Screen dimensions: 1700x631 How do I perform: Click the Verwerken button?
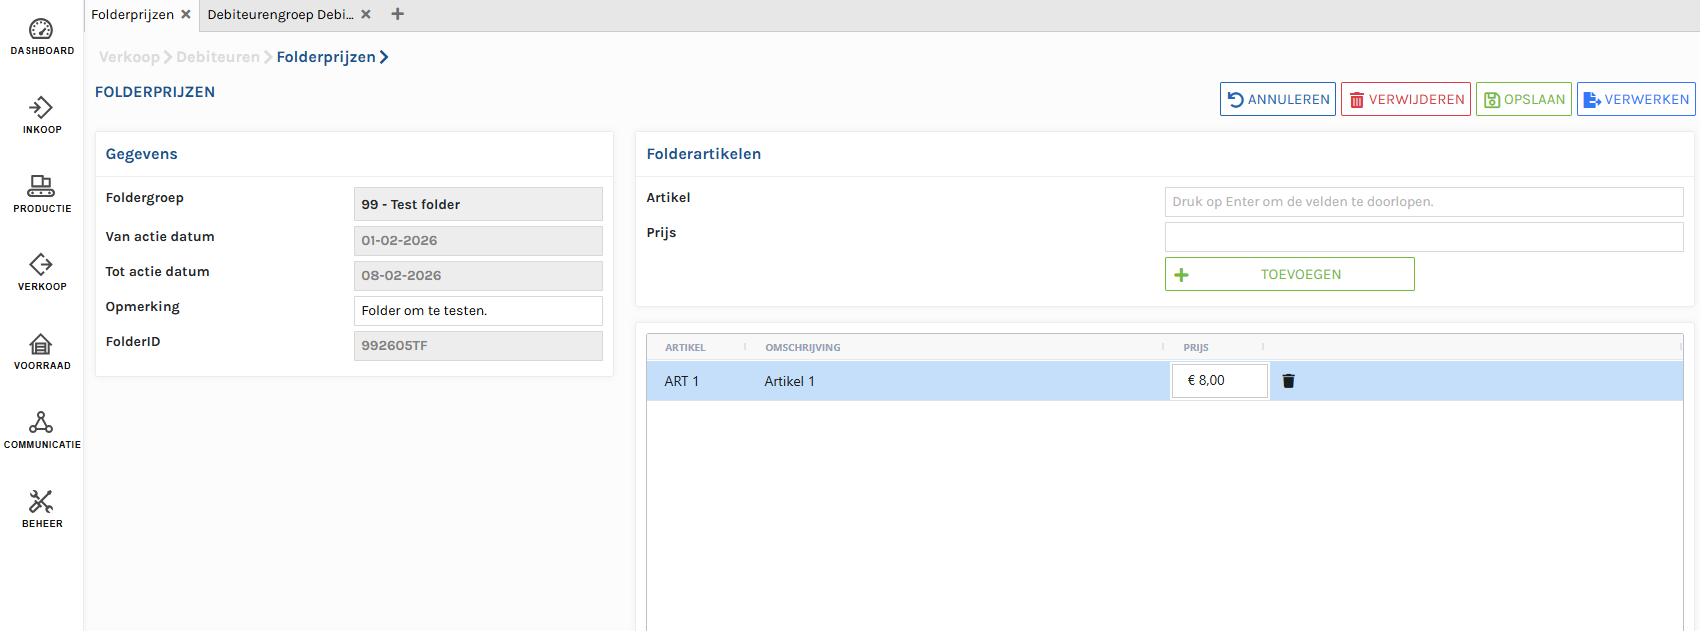click(x=1636, y=99)
